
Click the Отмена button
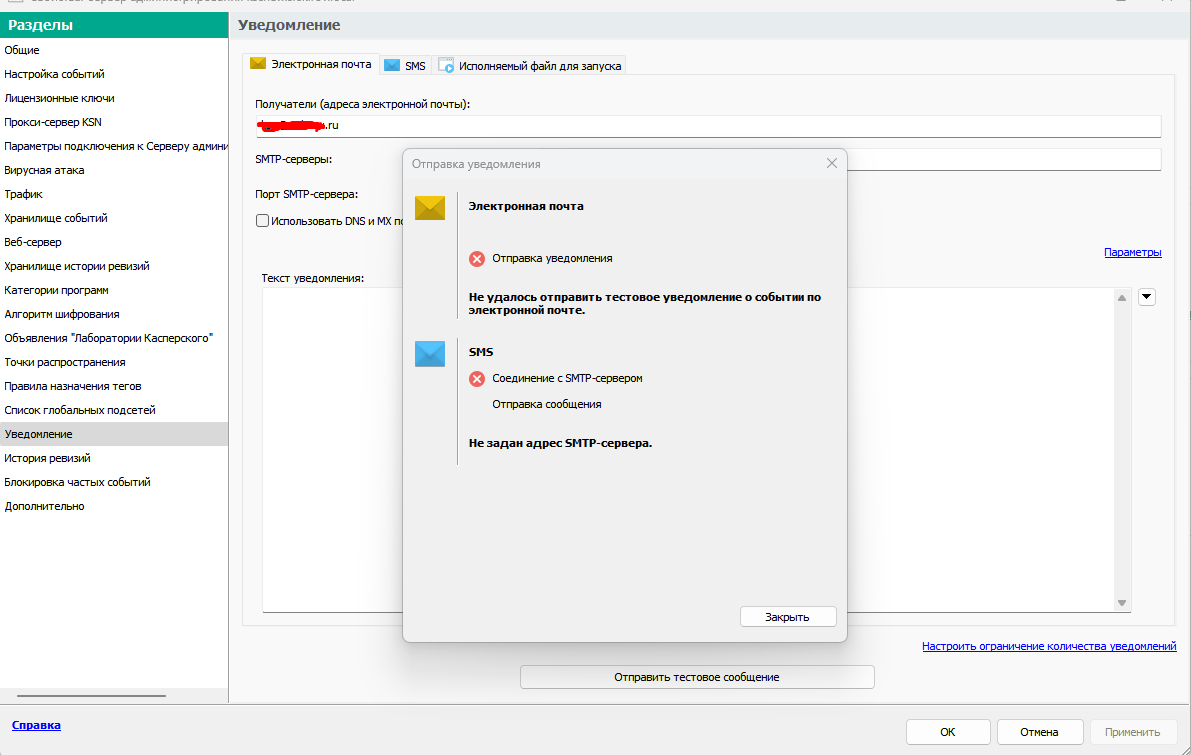(1039, 732)
